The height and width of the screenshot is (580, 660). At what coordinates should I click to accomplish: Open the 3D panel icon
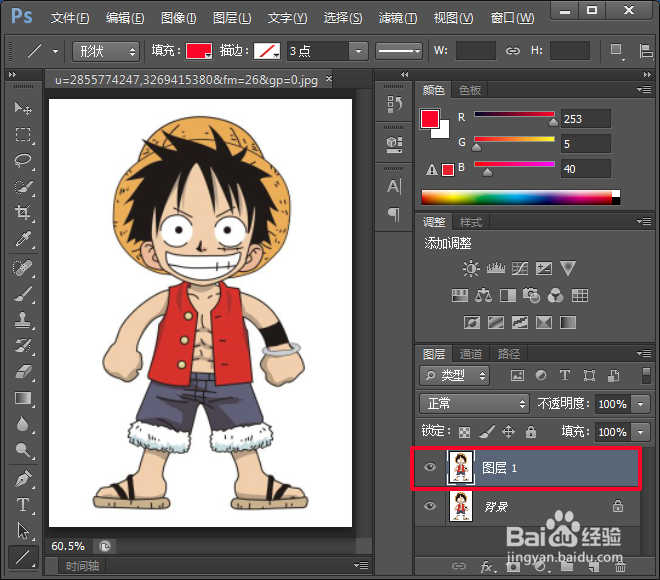(x=394, y=144)
